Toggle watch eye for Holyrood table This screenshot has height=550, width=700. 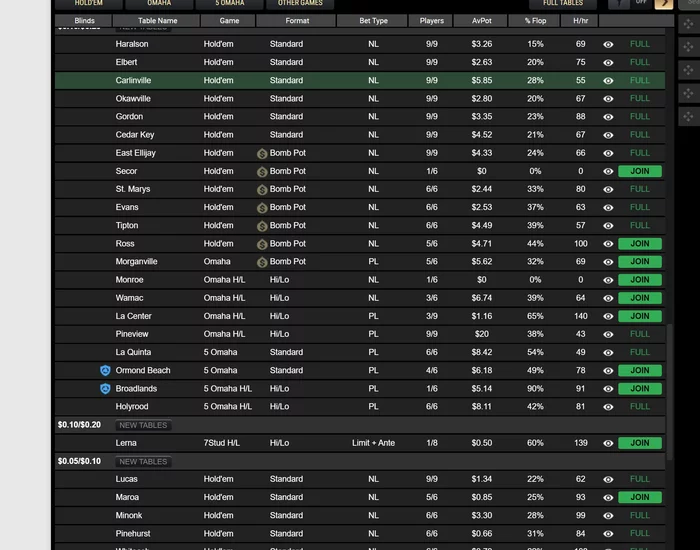(608, 407)
